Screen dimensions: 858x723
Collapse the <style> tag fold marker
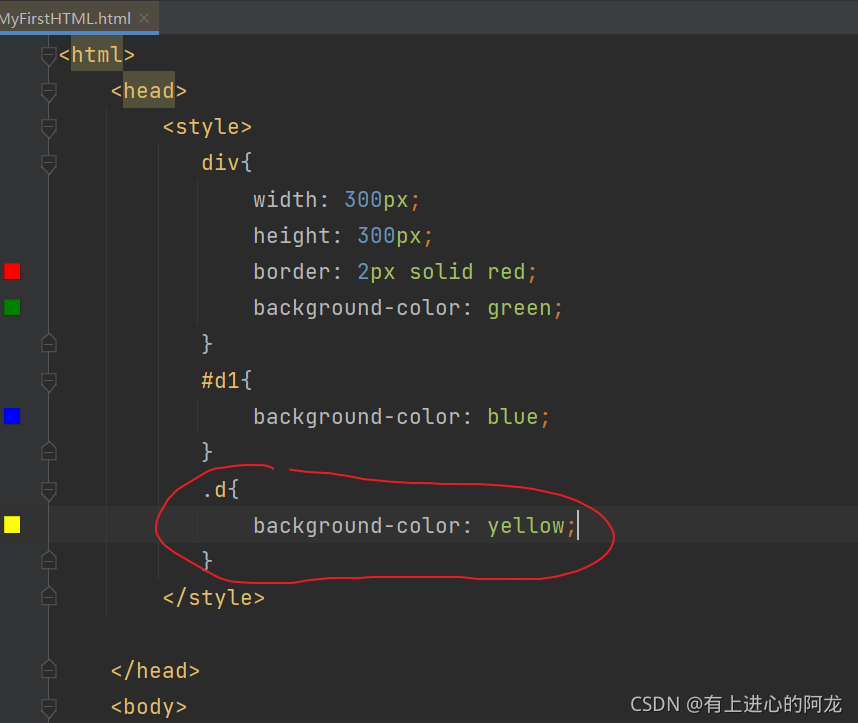pyautogui.click(x=49, y=128)
